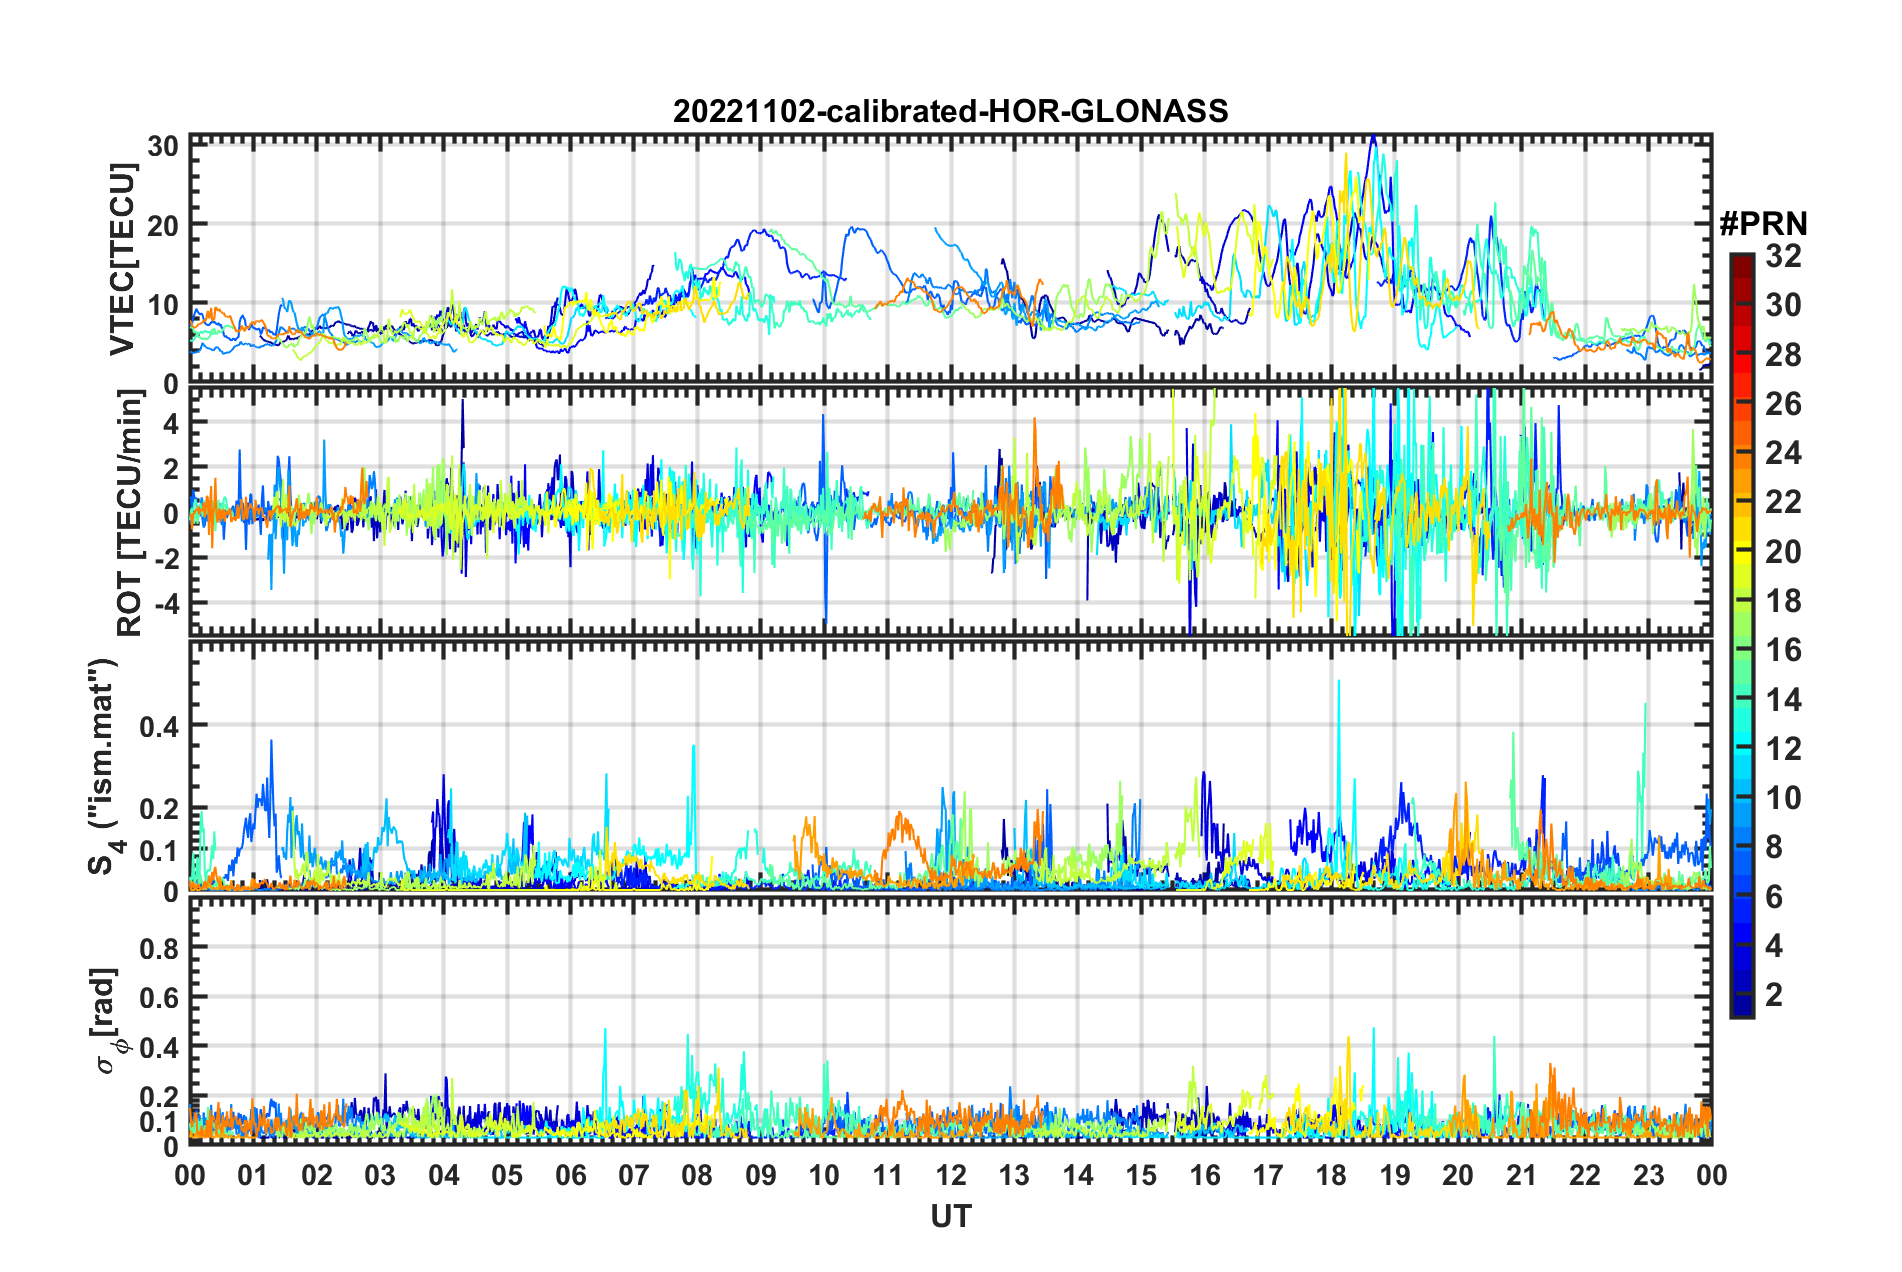Image resolution: width=1902 pixels, height=1272 pixels.
Task: Select the S4 y-axis label
Action: point(103,766)
